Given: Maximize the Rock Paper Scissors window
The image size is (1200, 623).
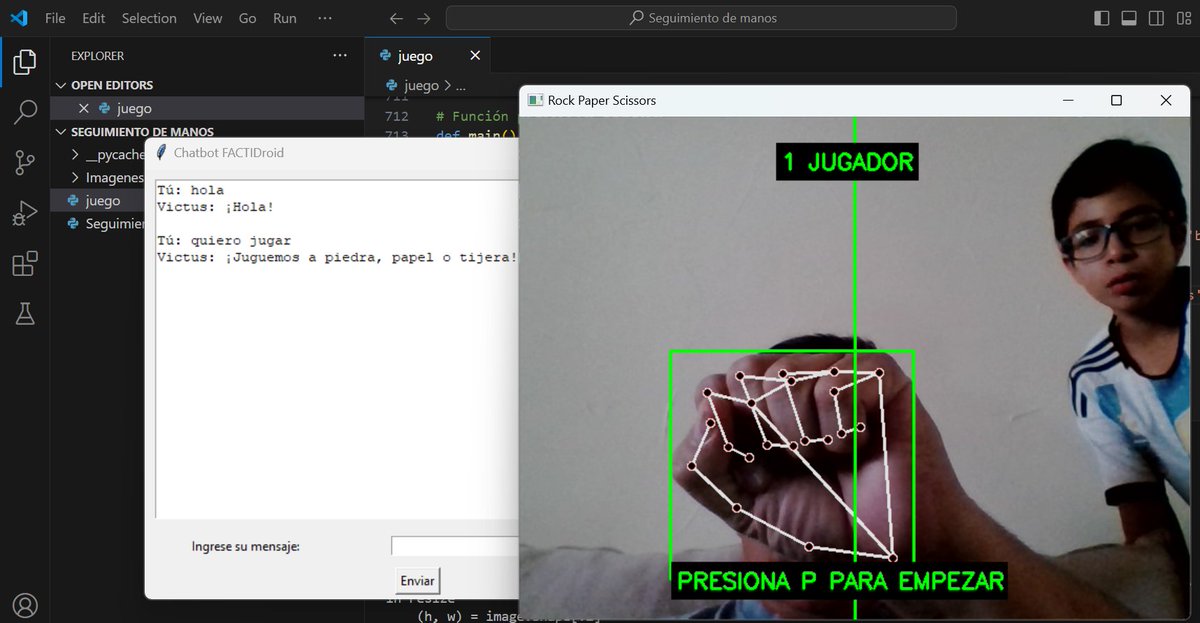Looking at the screenshot, I should point(1117,100).
